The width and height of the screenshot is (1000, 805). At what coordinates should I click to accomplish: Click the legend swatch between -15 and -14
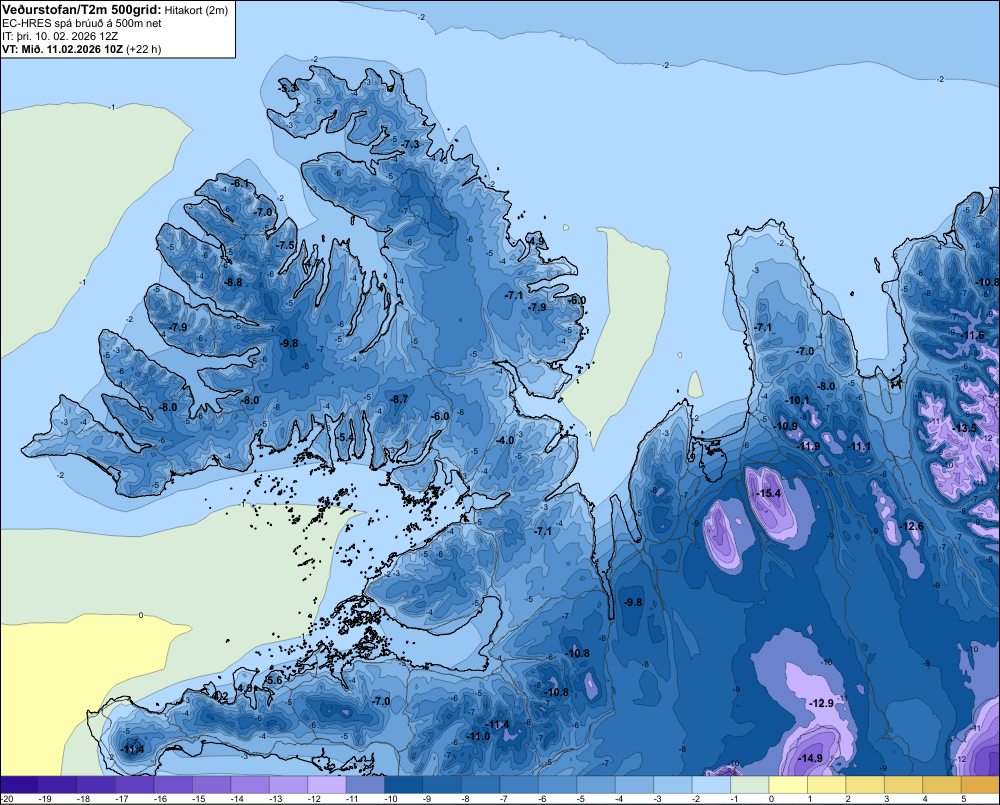click(x=212, y=785)
